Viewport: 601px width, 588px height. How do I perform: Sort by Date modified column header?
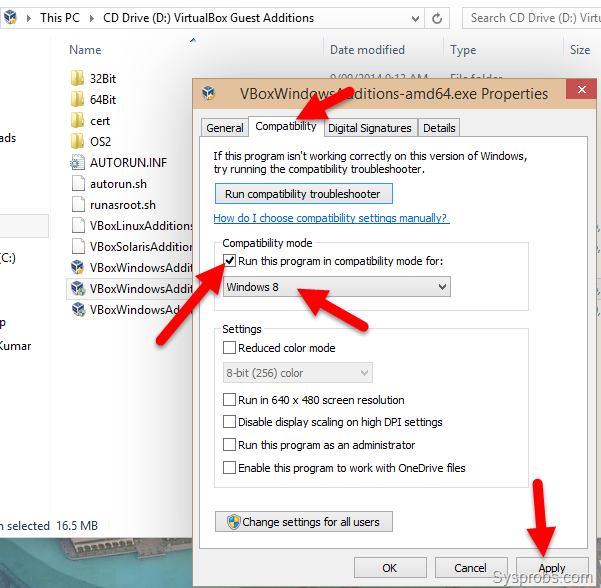(367, 50)
